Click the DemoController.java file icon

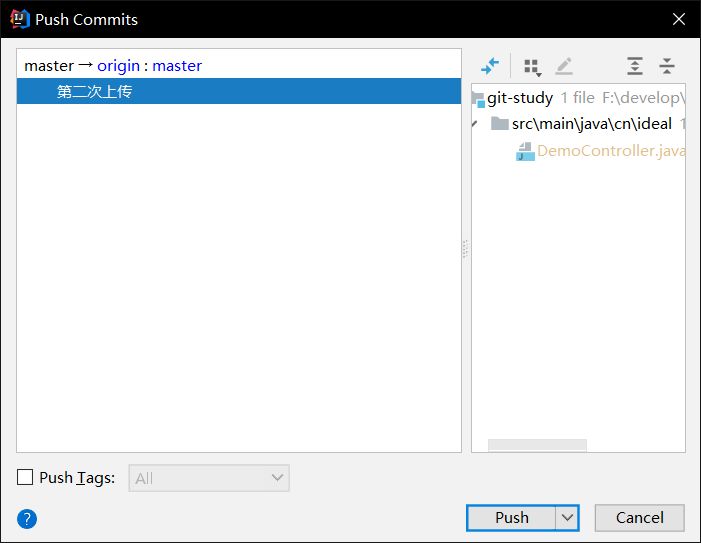pos(525,151)
